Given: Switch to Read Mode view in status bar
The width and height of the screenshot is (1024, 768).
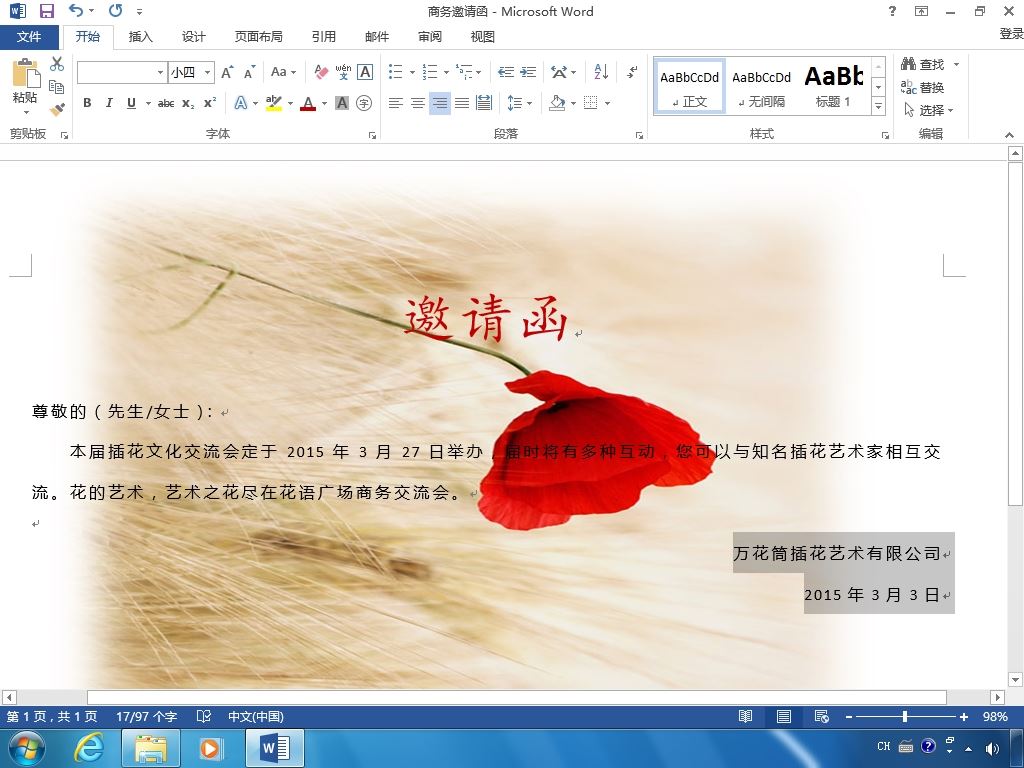Looking at the screenshot, I should click(x=745, y=716).
